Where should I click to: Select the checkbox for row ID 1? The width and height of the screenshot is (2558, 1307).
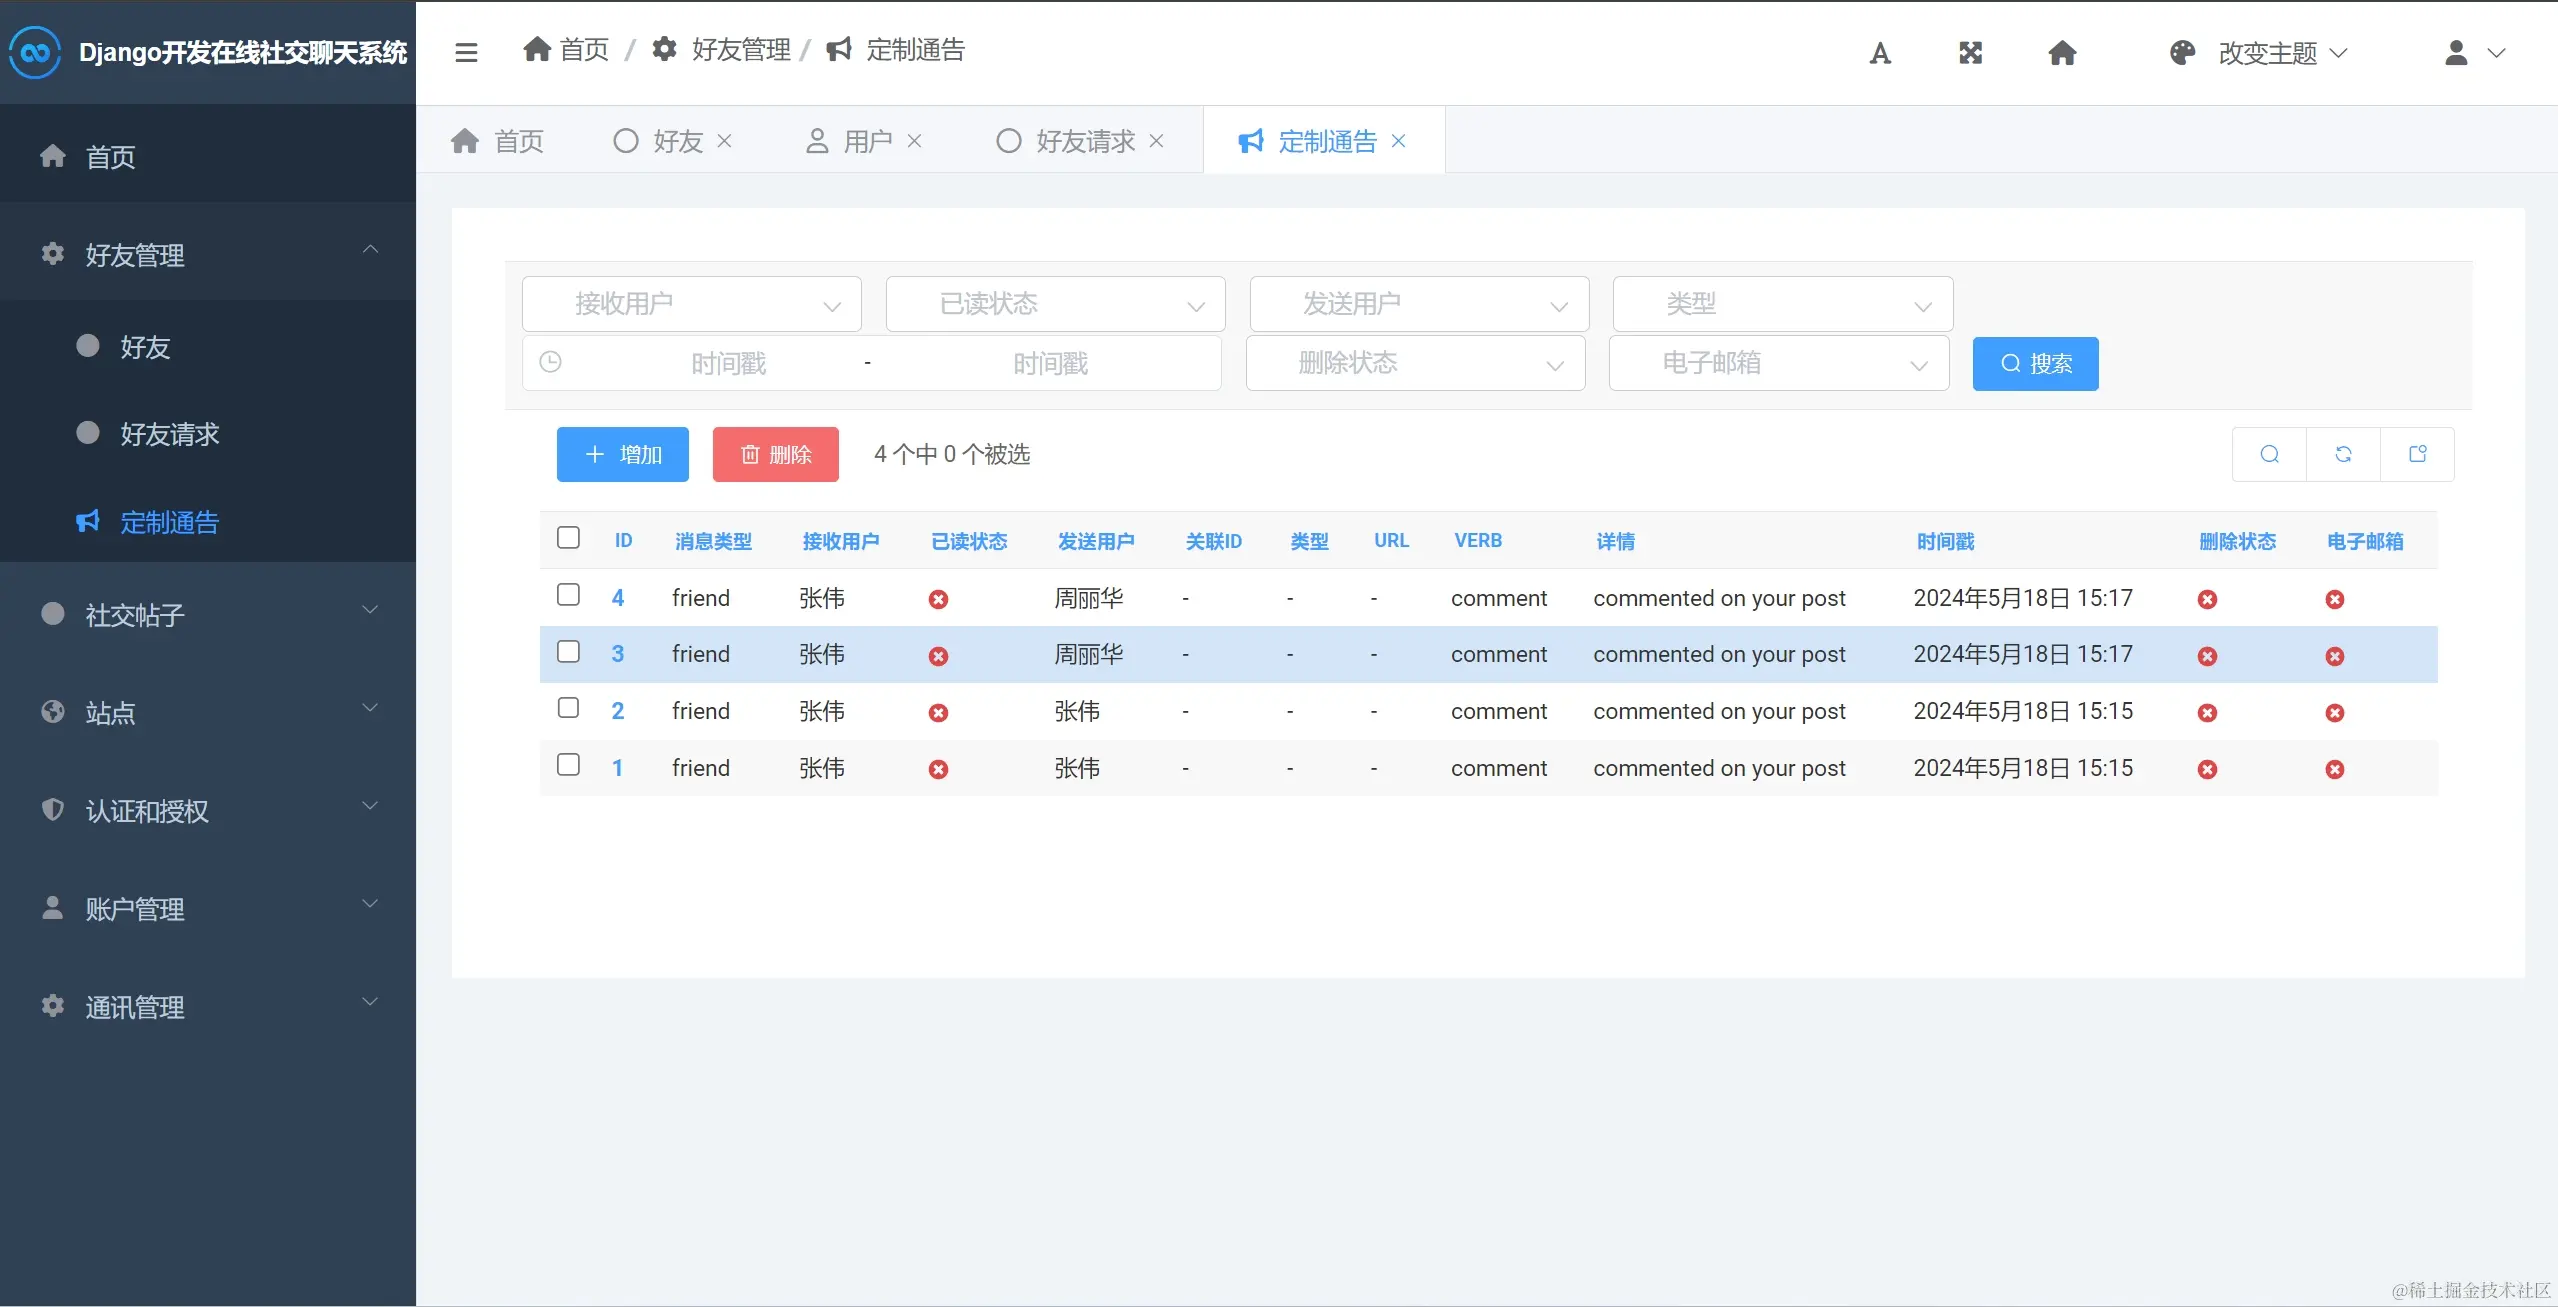tap(568, 765)
